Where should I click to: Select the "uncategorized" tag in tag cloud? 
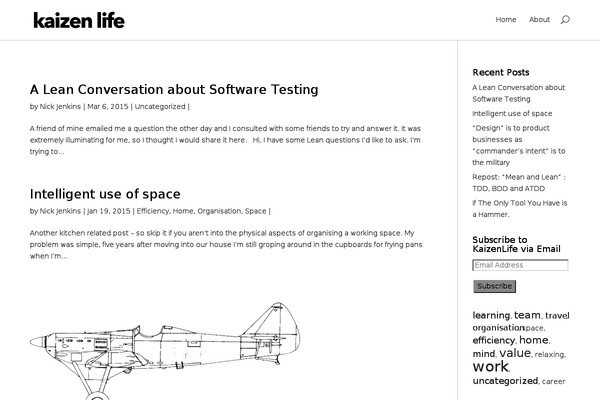(505, 381)
